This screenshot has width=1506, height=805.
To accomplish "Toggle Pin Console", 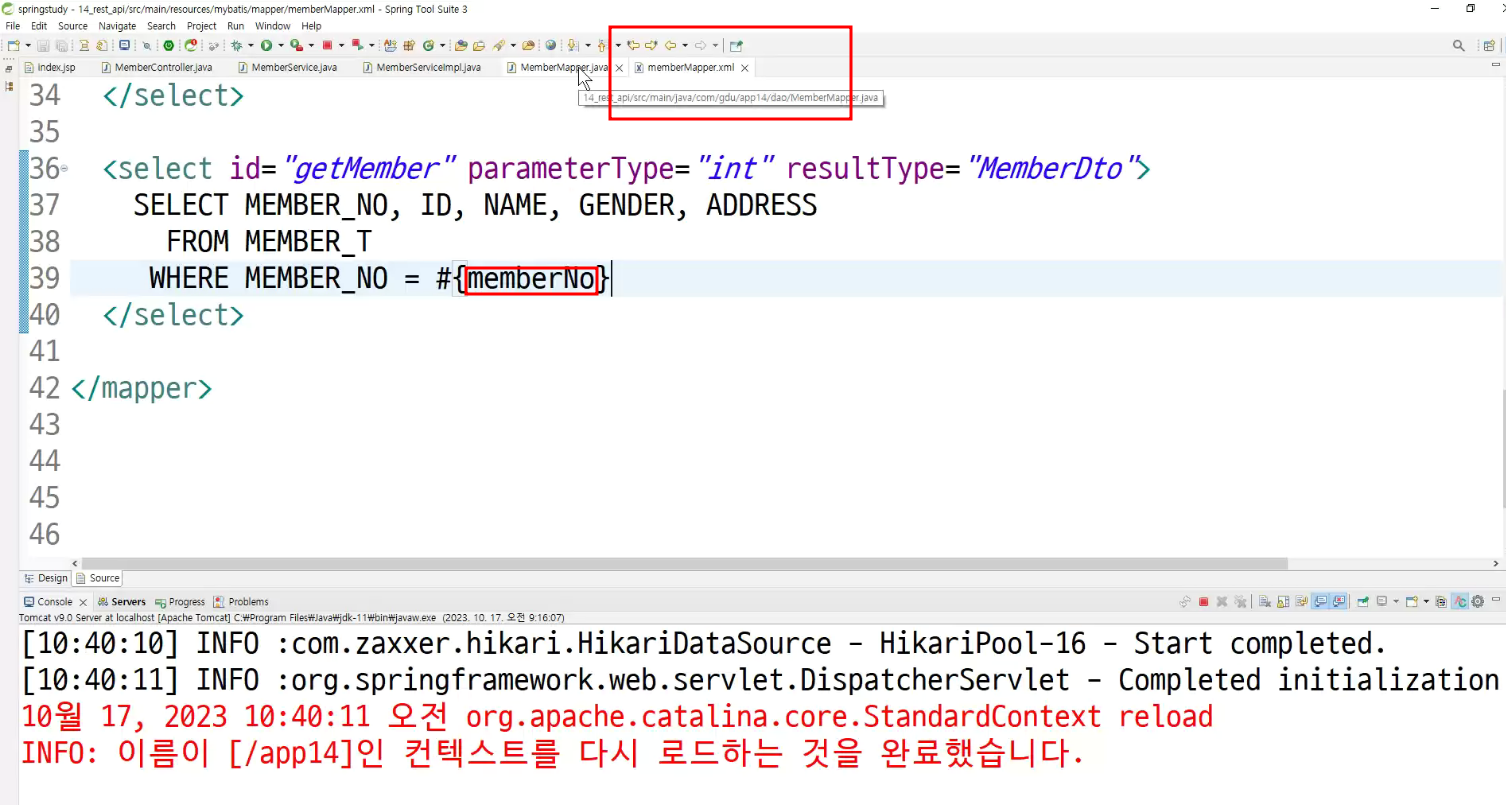I will (x=1363, y=602).
